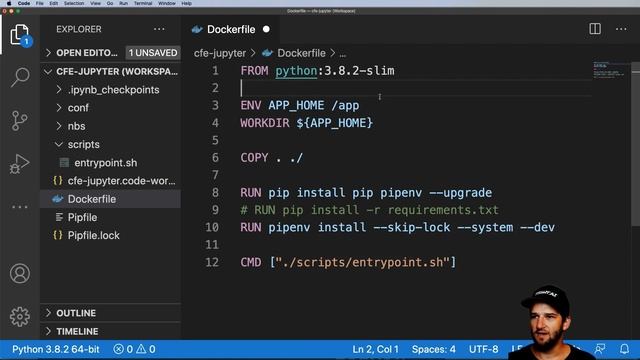Open the Terminal menu

[143, 3]
